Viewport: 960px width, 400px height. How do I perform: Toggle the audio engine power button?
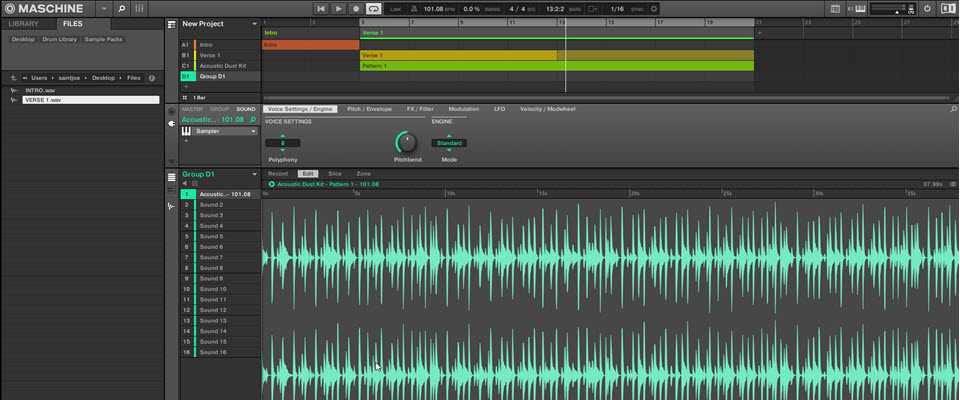pos(927,9)
